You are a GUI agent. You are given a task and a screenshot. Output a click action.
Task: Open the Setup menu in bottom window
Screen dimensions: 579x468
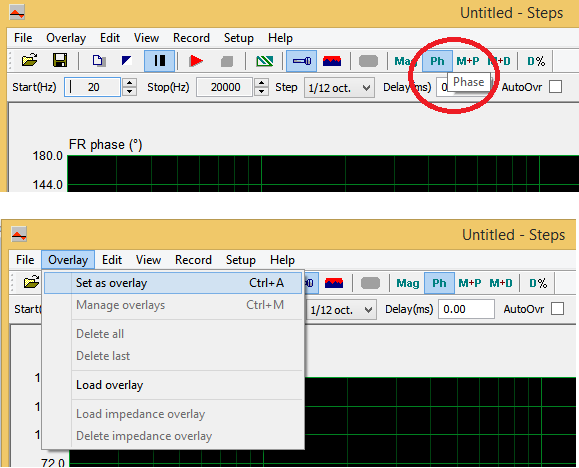coord(241,260)
